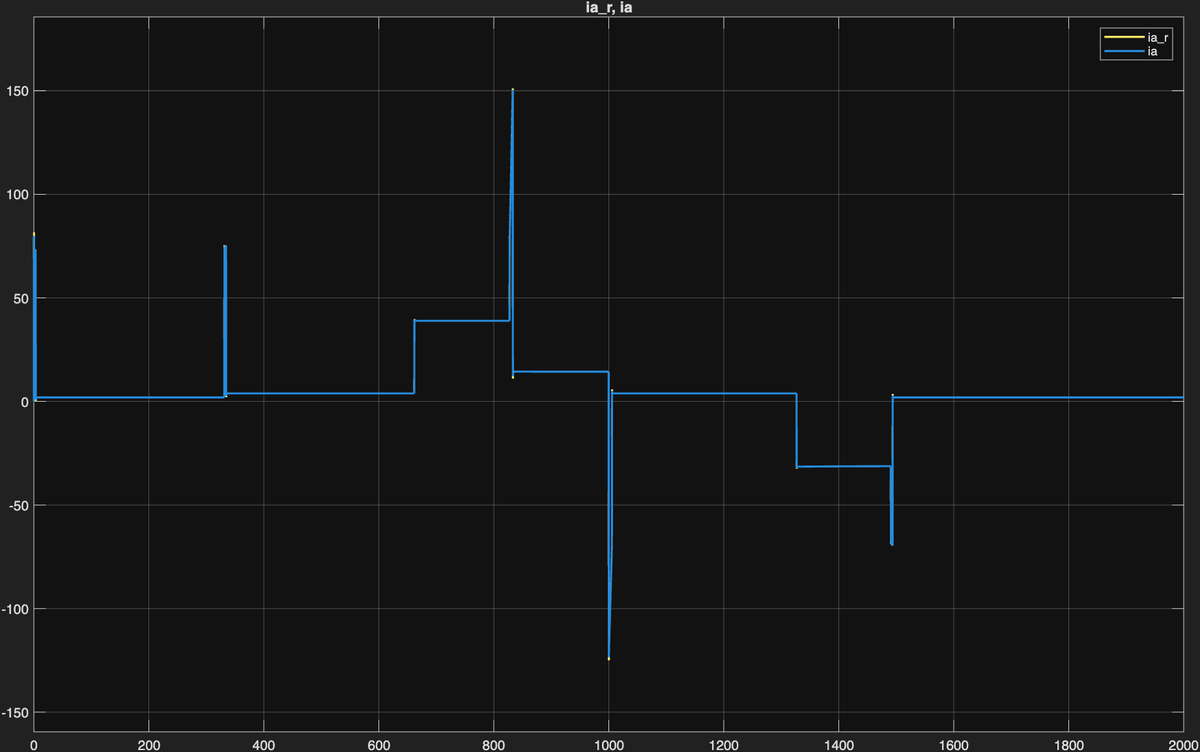Viewport: 1200px width, 752px height.
Task: Click the x-axis tick label 1000
Action: click(609, 744)
